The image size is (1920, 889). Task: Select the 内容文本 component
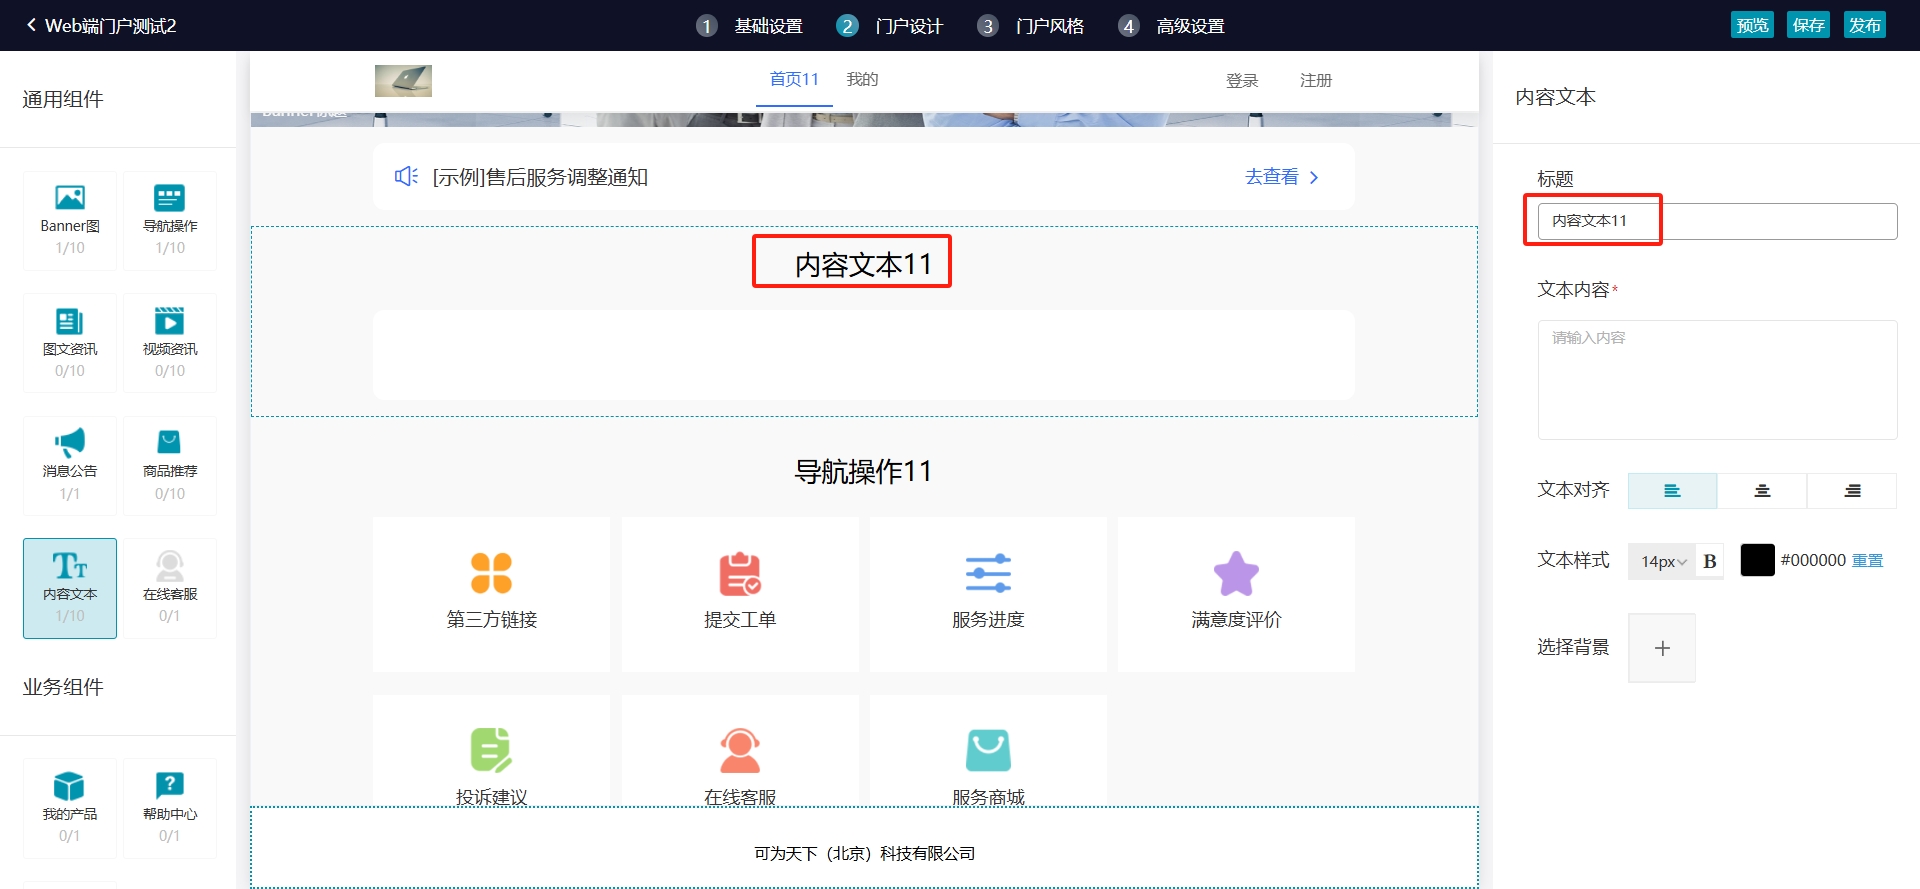pyautogui.click(x=70, y=588)
